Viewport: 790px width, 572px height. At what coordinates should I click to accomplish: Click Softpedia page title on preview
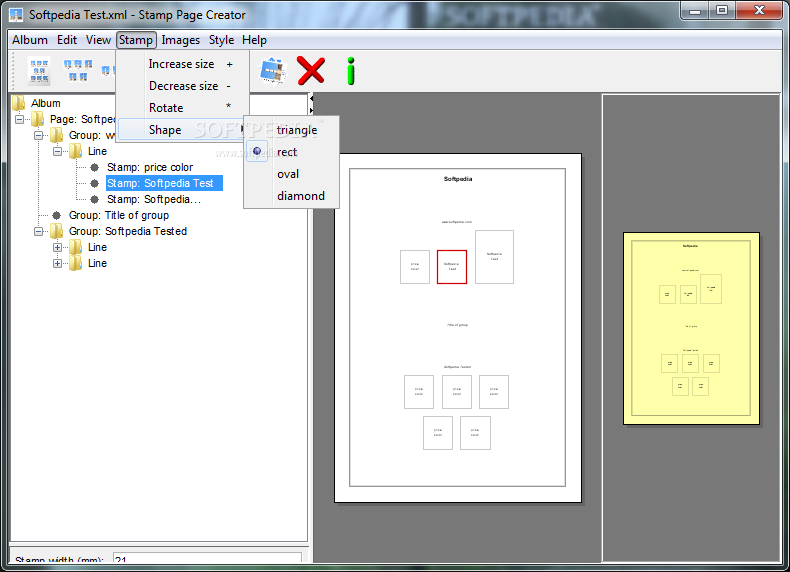458,179
